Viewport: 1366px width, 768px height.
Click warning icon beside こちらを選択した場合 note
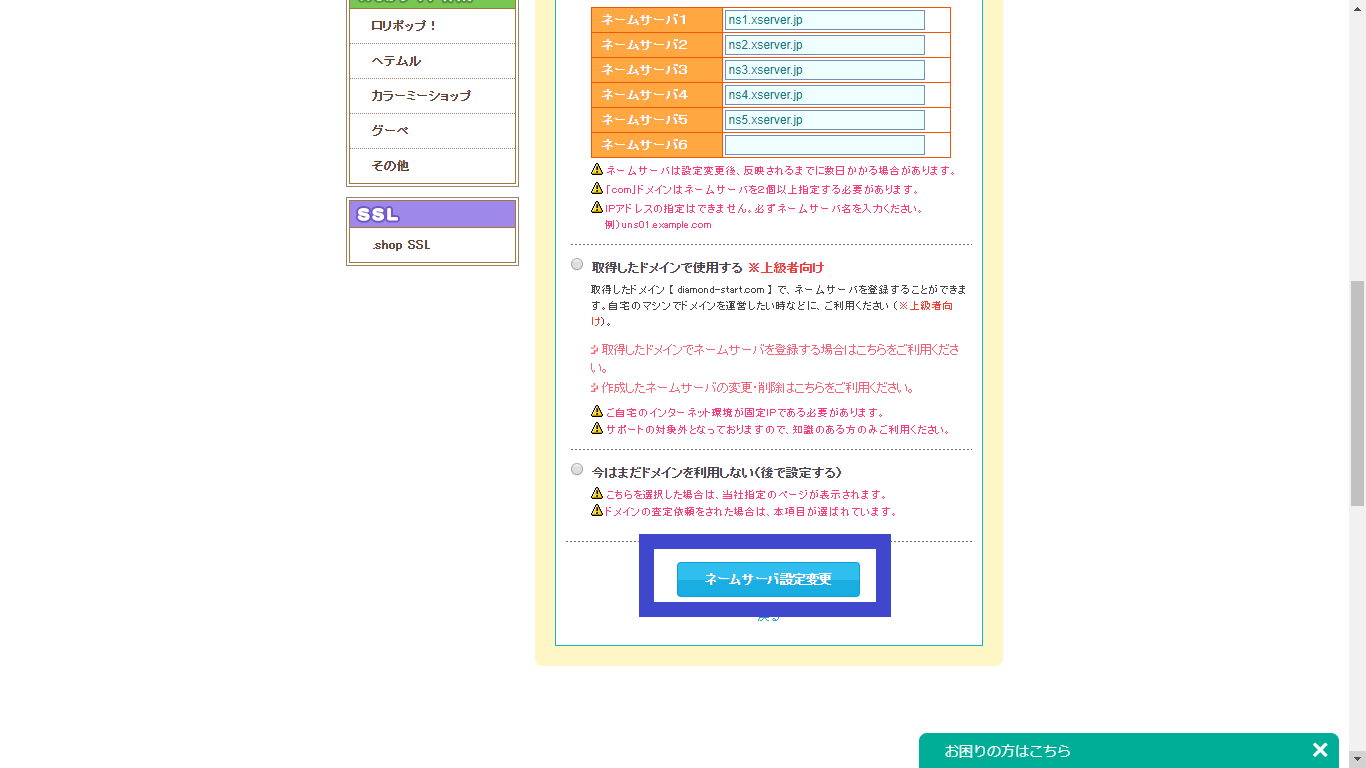[x=597, y=493]
